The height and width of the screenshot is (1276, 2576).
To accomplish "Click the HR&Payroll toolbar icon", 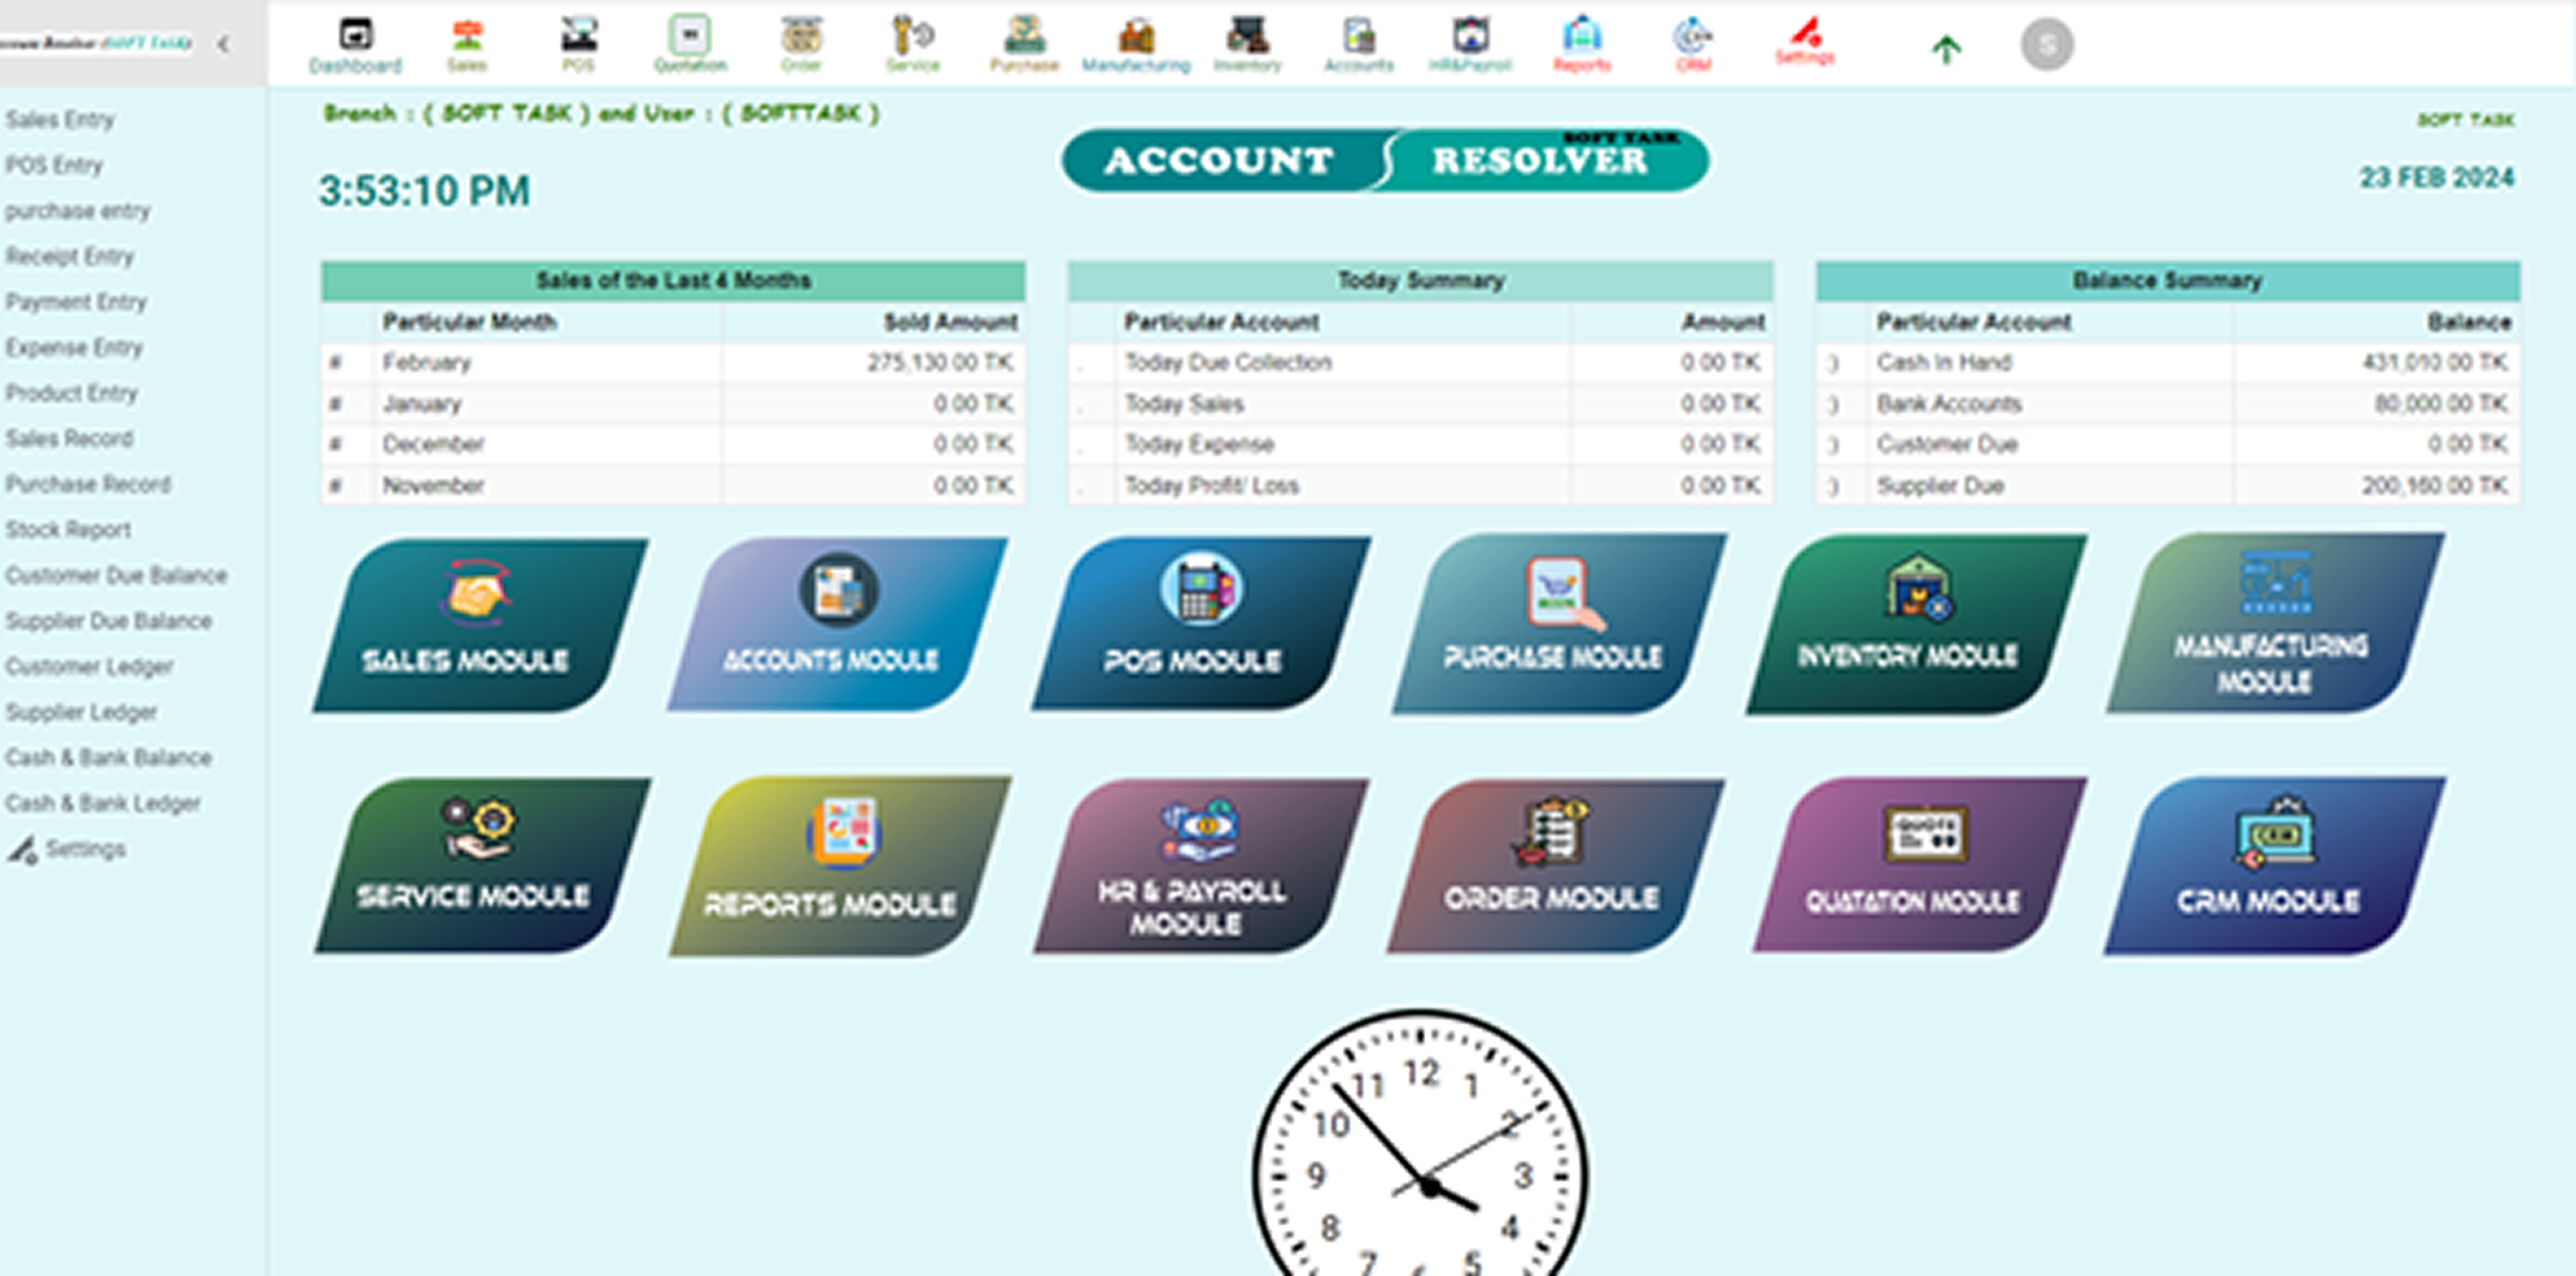I will click(1470, 45).
